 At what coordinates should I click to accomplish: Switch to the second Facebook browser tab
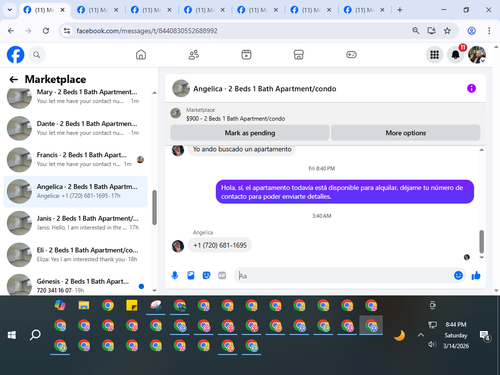pyautogui.click(x=98, y=10)
